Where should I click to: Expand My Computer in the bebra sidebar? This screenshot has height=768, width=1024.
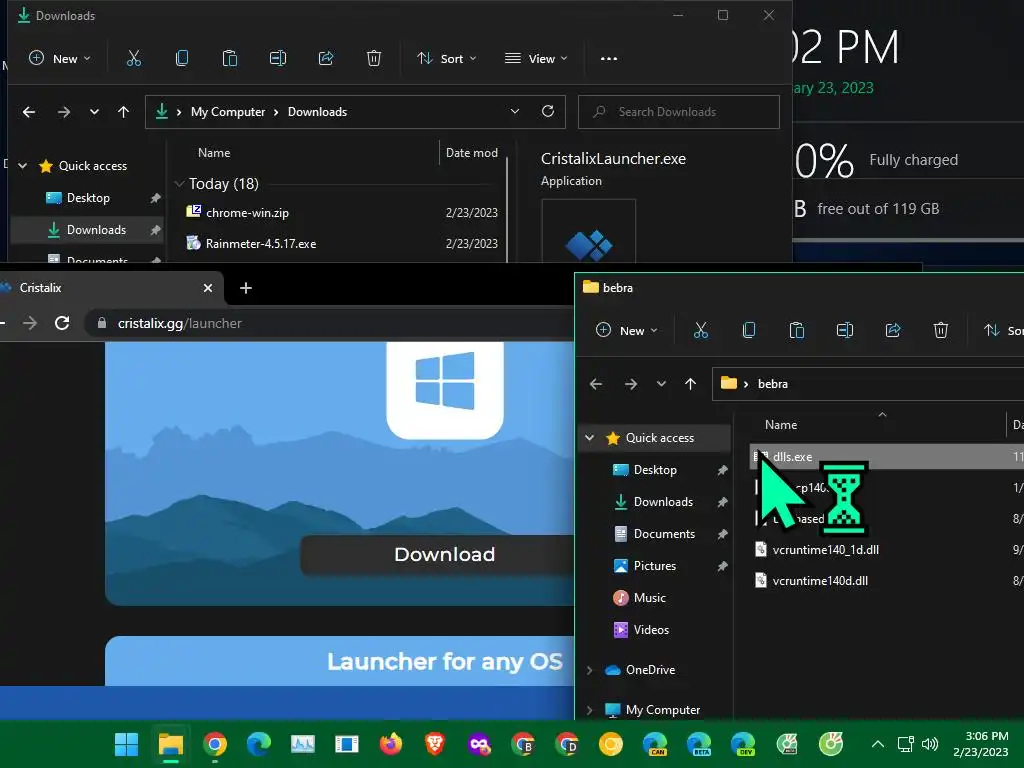coord(590,710)
